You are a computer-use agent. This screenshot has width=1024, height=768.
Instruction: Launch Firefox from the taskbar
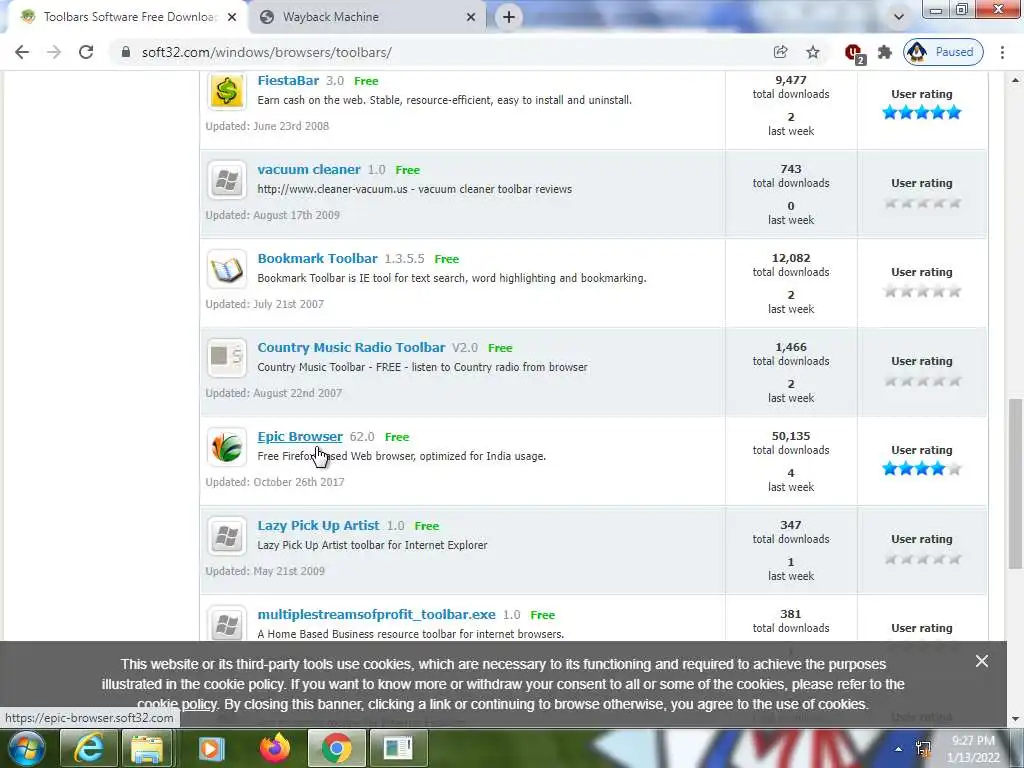(x=274, y=748)
